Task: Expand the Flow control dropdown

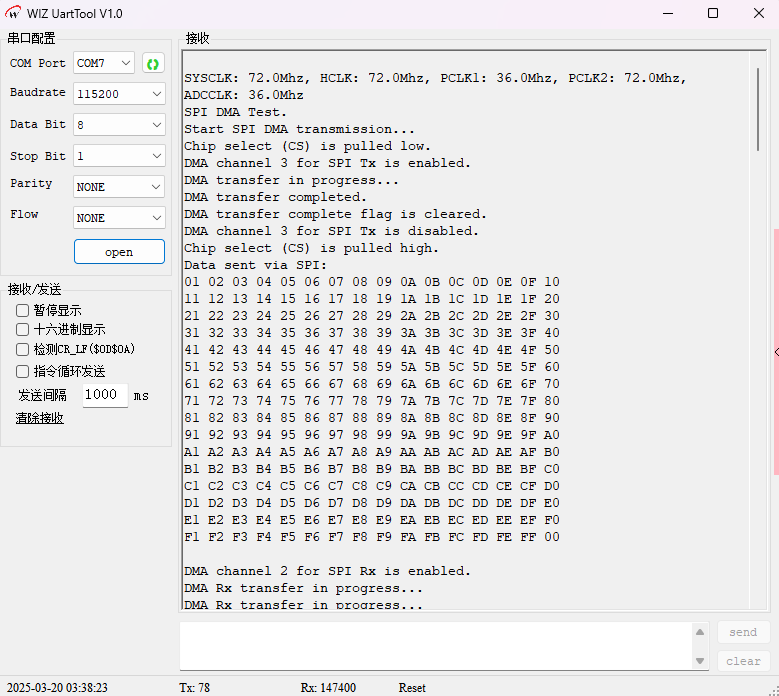Action: [x=119, y=218]
